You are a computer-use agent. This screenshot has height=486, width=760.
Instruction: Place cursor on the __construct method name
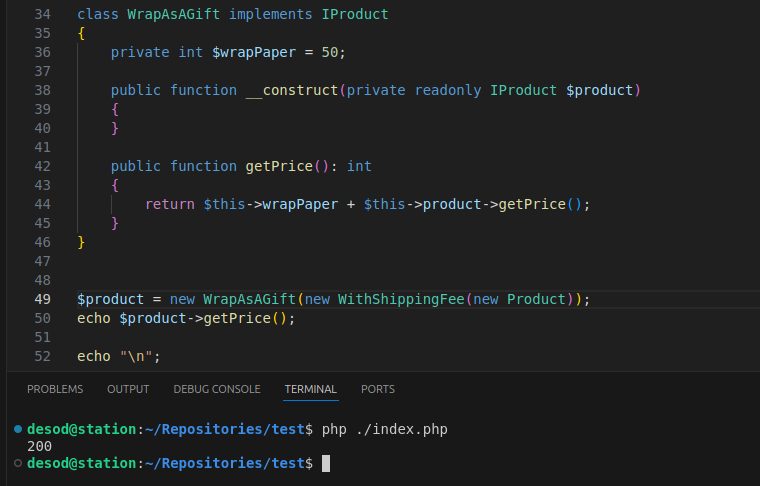click(x=292, y=90)
